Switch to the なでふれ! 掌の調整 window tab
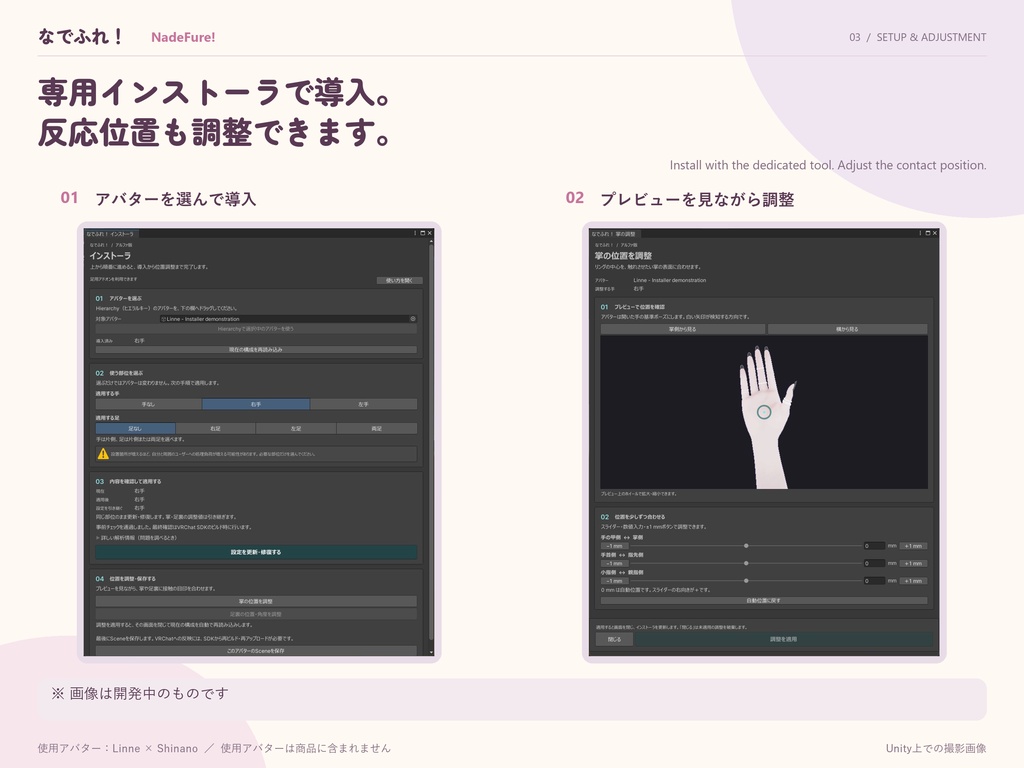This screenshot has width=1024, height=768. [614, 234]
